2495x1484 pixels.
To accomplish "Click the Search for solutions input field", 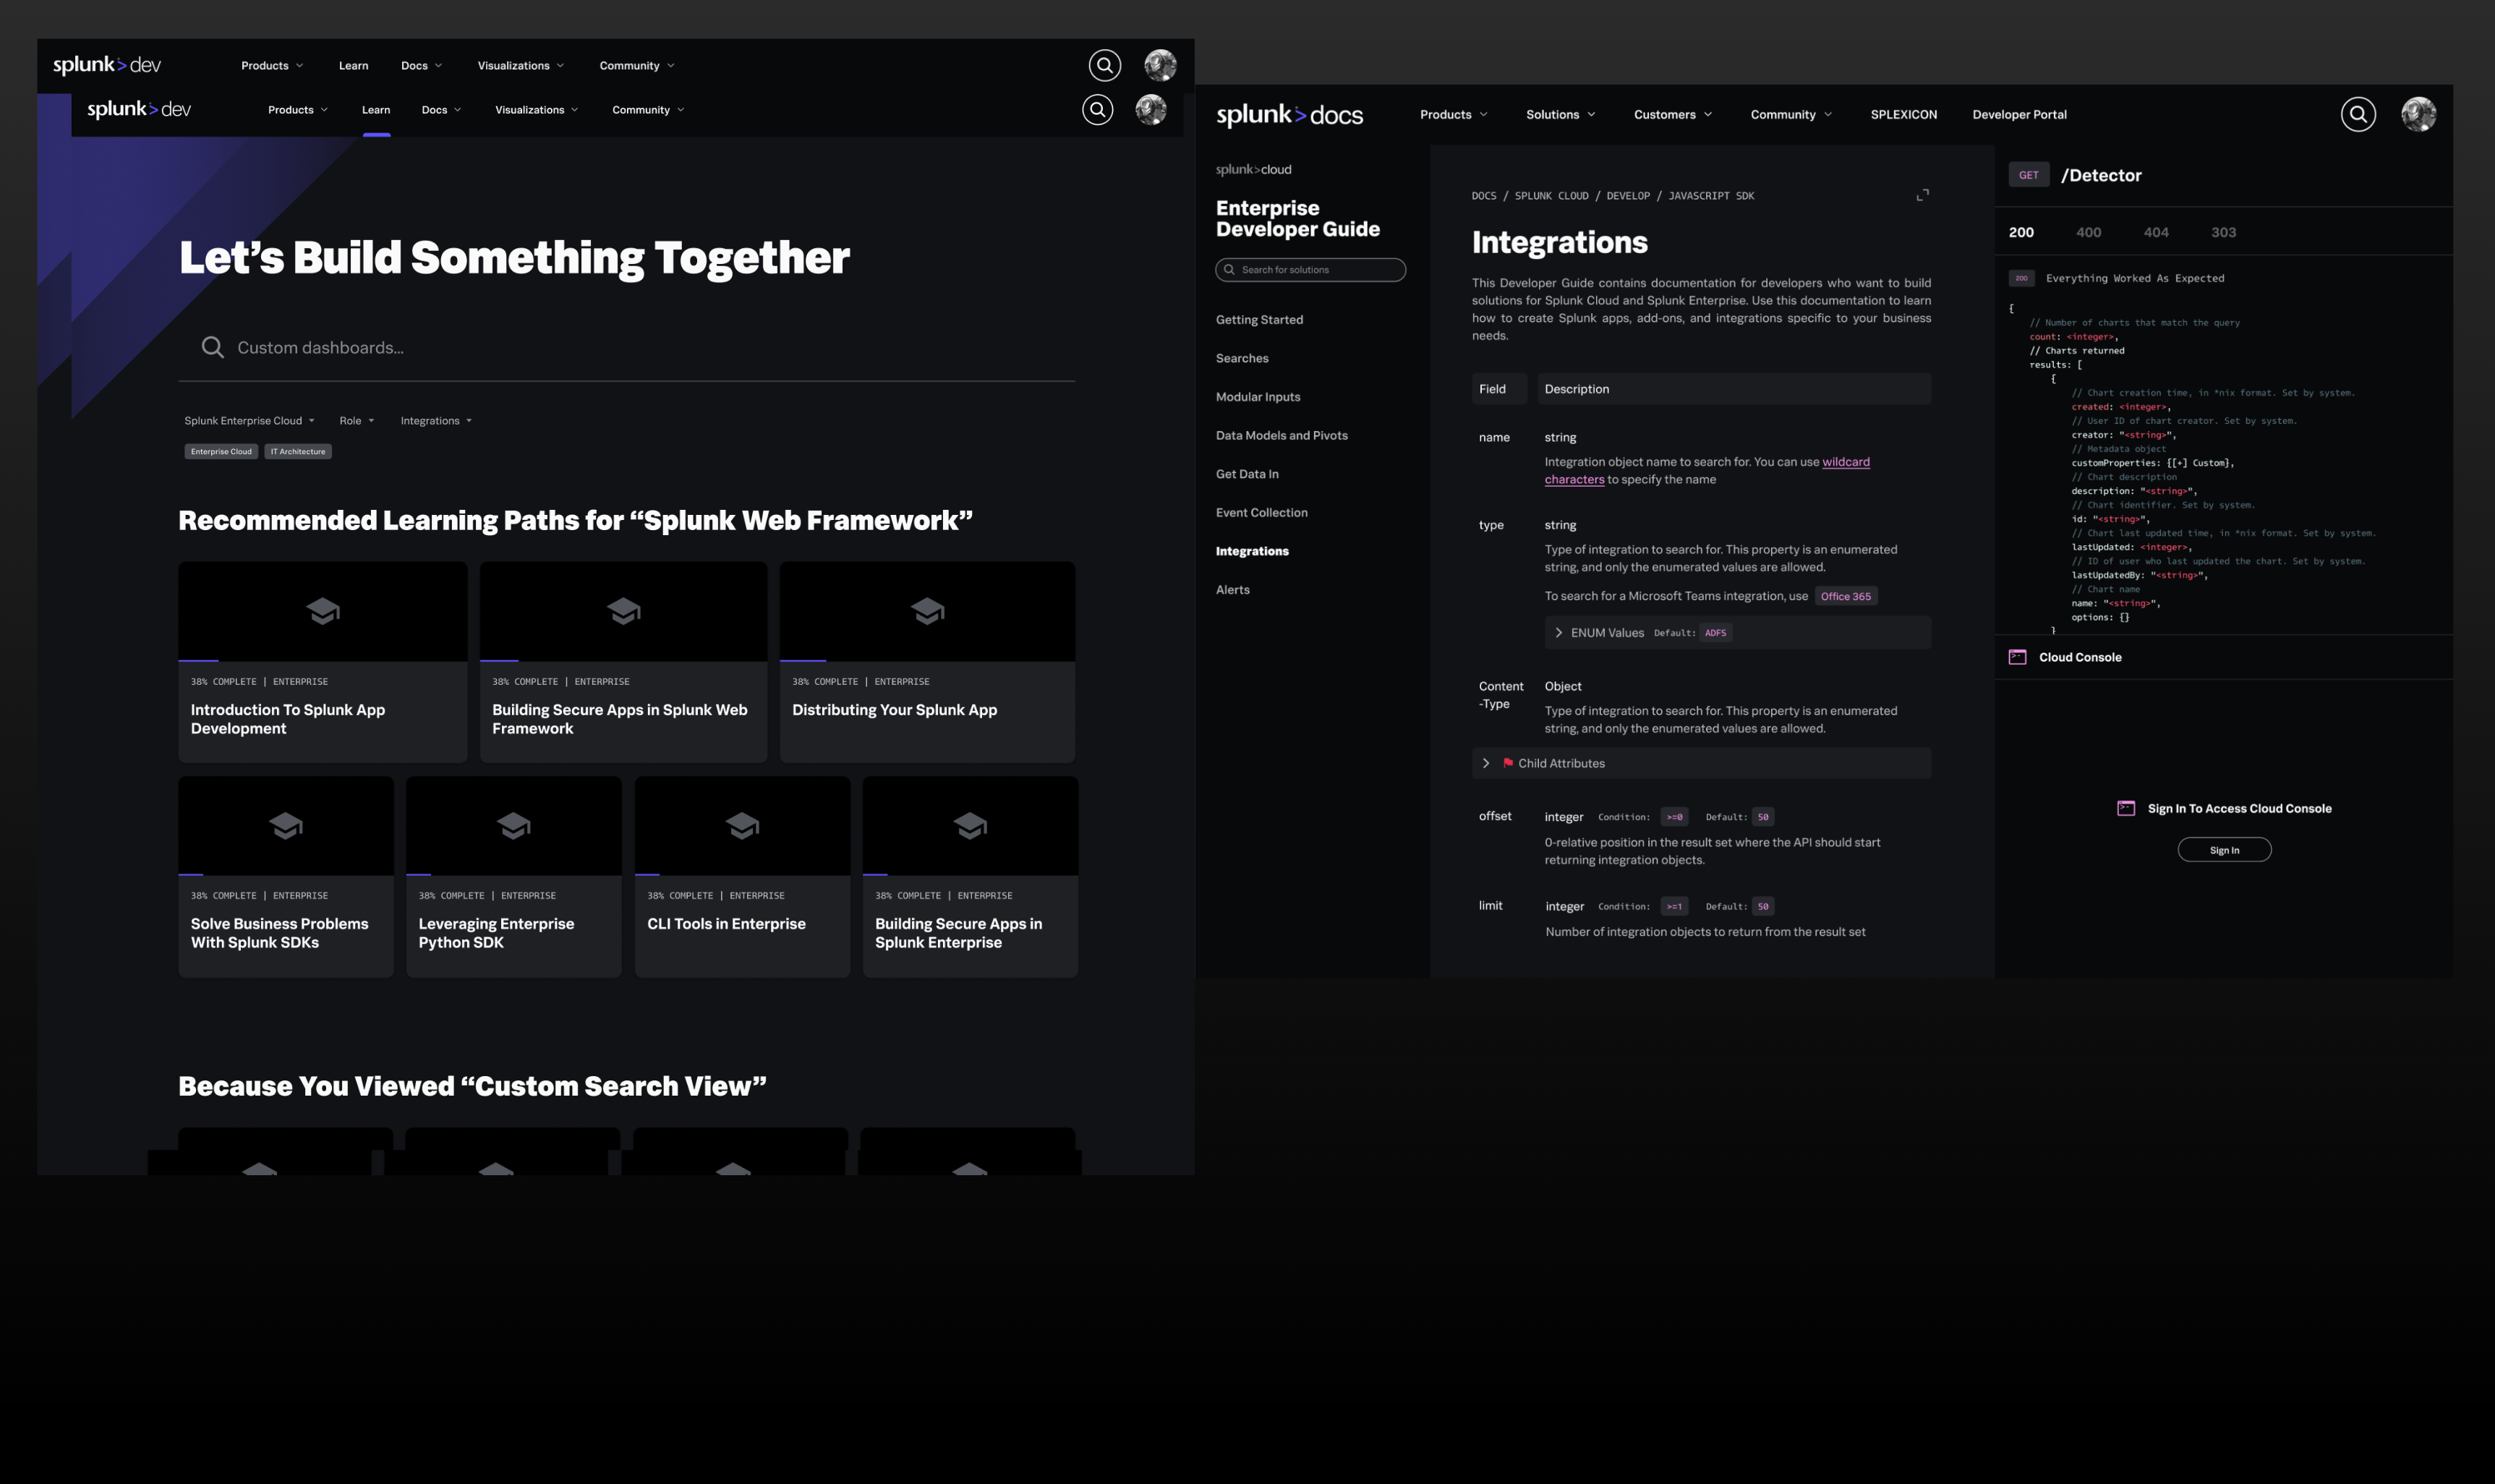I will [1310, 269].
